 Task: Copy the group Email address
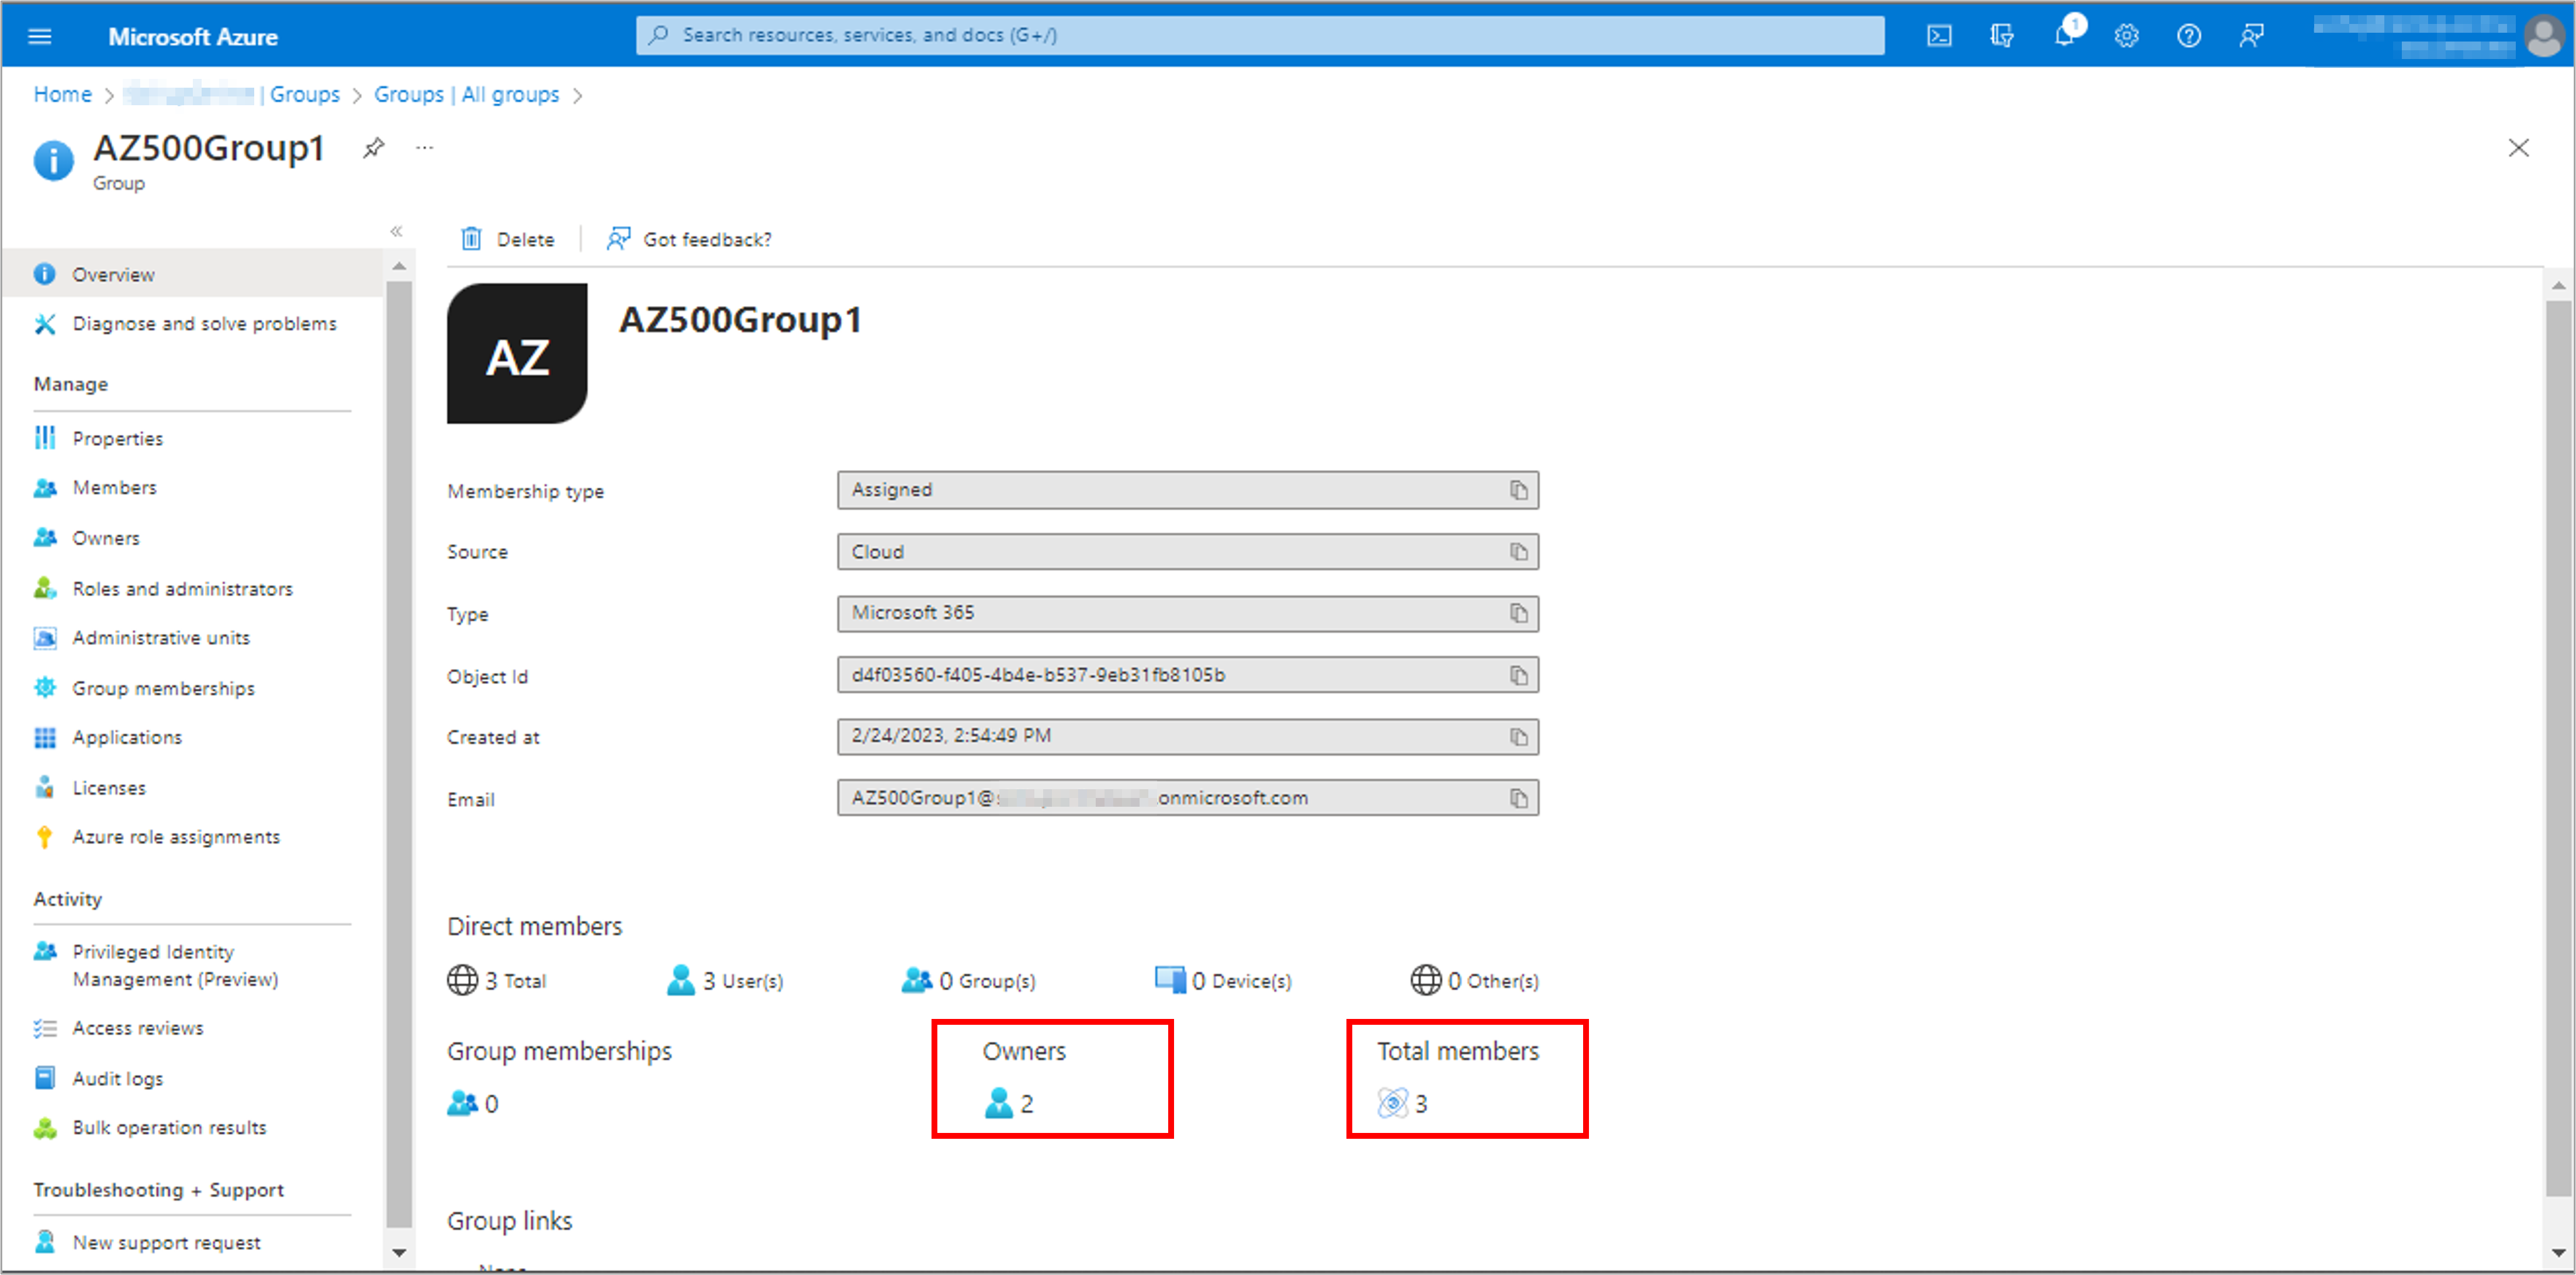[x=1518, y=798]
